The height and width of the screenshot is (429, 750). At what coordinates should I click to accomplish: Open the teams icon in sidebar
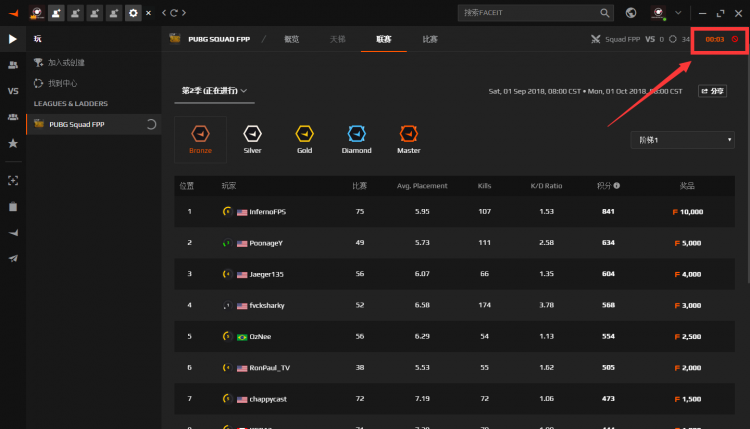click(13, 117)
